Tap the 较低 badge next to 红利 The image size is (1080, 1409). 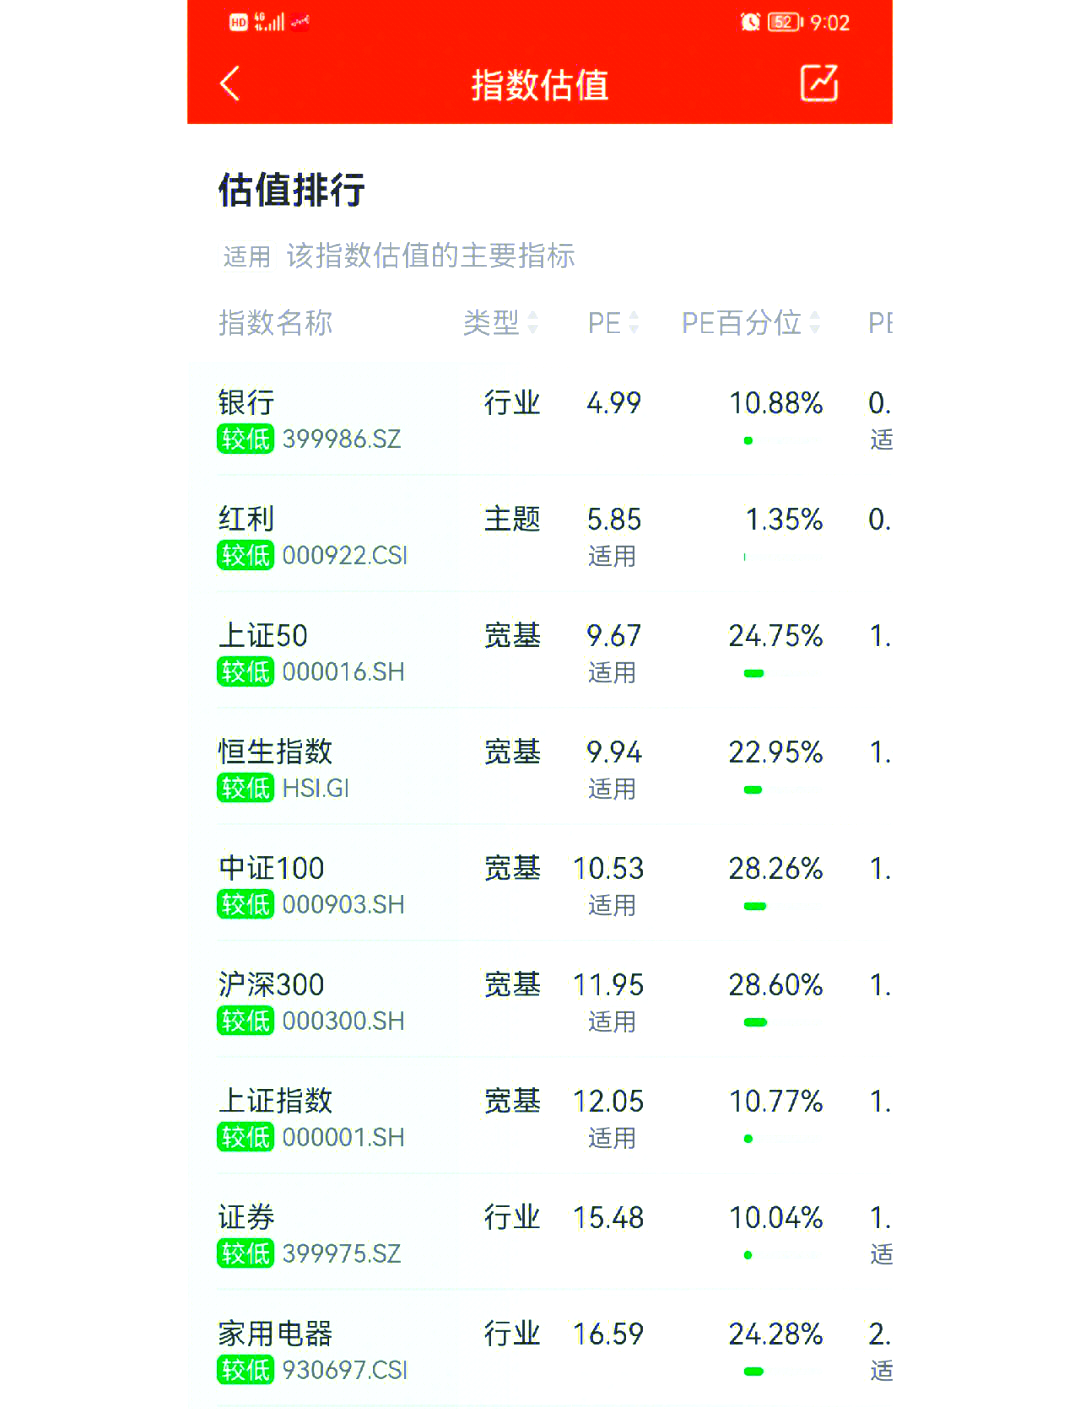pos(245,554)
